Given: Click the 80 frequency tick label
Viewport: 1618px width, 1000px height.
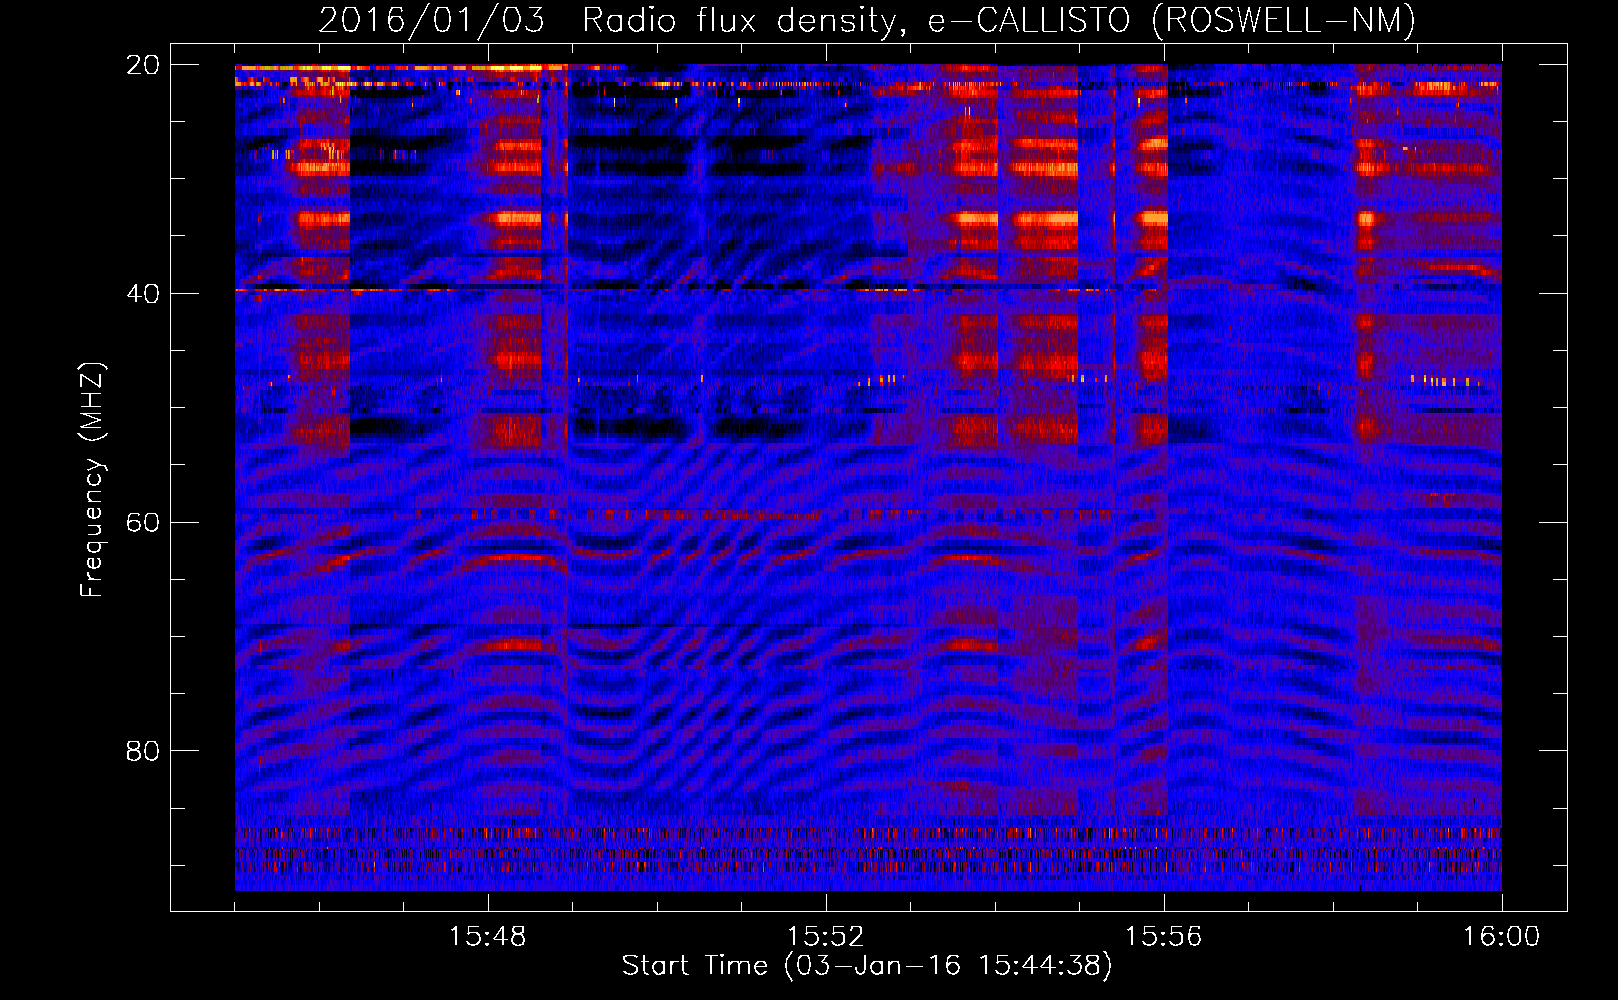Looking at the screenshot, I should click(143, 751).
